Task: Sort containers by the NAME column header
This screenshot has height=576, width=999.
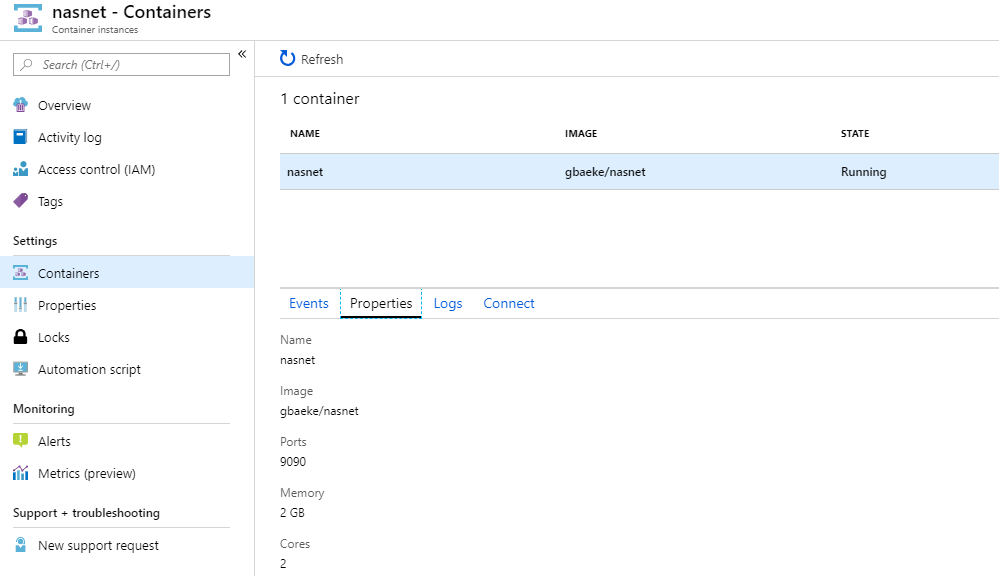Action: point(305,133)
